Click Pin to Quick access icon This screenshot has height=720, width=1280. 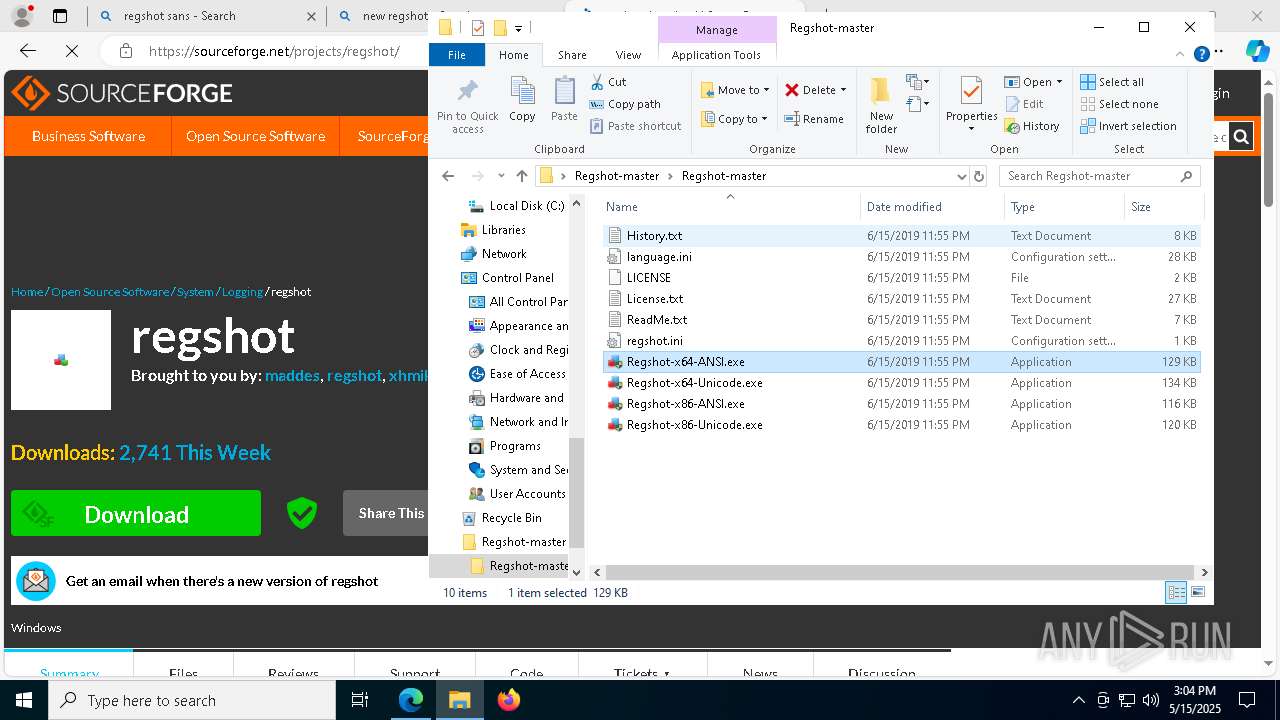[467, 105]
